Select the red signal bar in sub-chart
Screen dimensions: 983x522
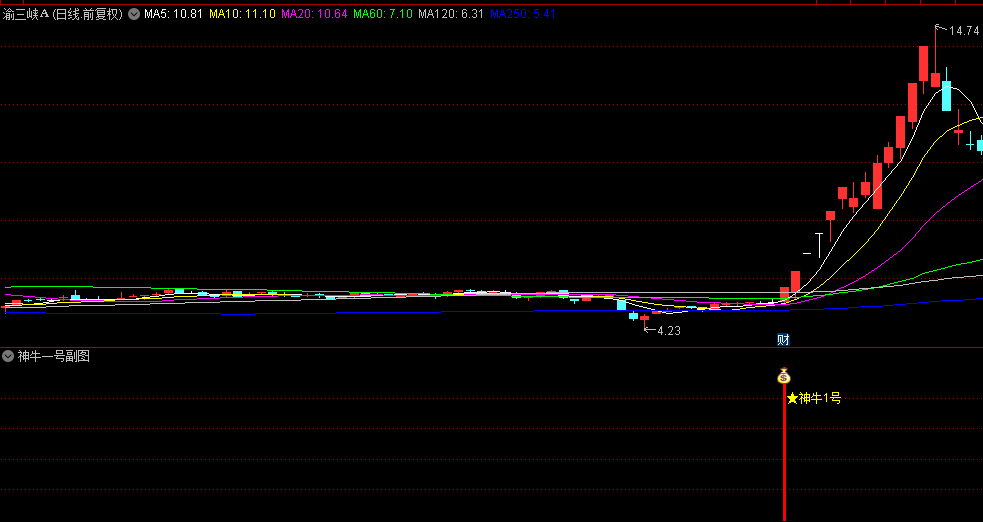(784, 452)
